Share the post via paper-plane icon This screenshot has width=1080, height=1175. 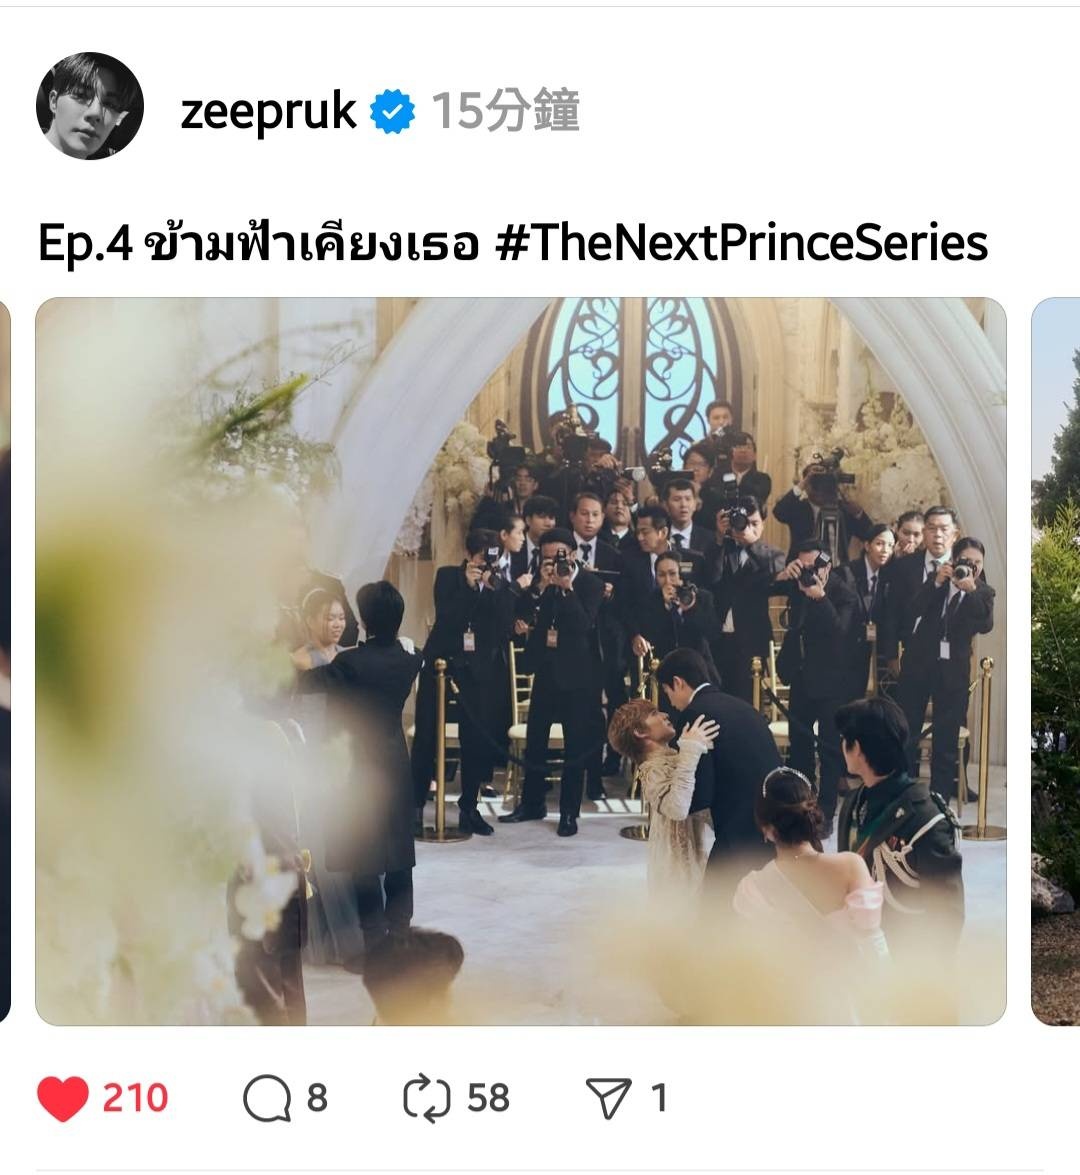pyautogui.click(x=608, y=1099)
